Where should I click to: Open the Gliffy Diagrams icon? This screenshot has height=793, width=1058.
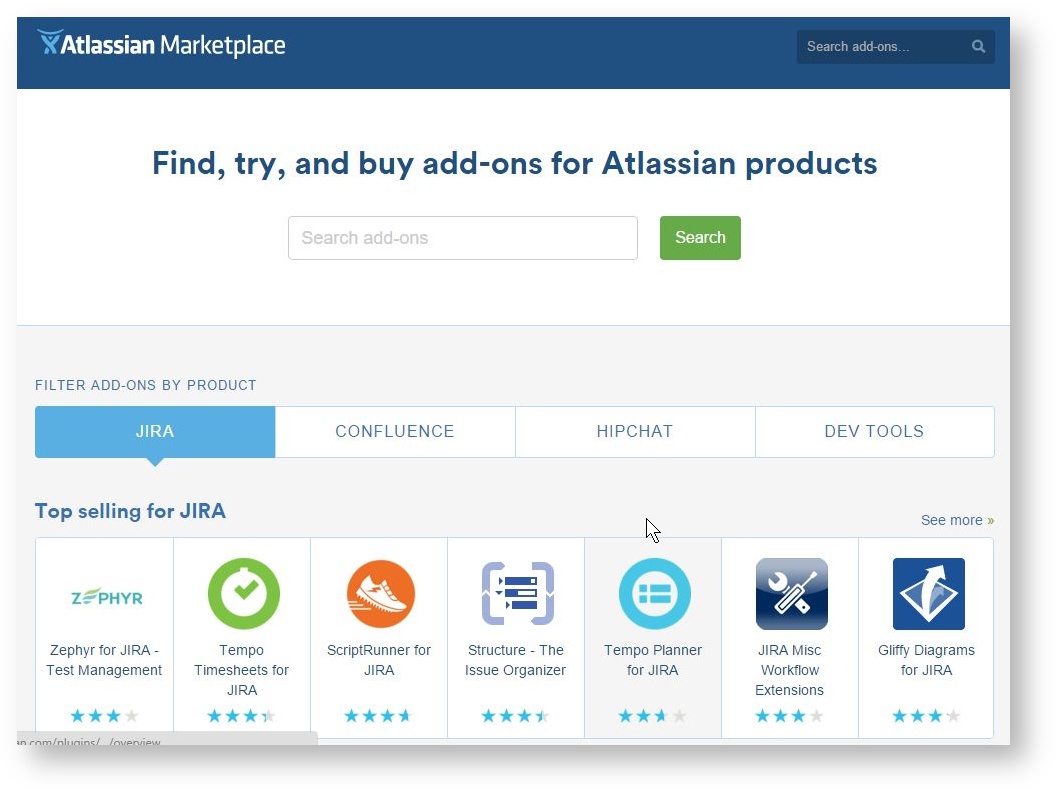point(928,594)
